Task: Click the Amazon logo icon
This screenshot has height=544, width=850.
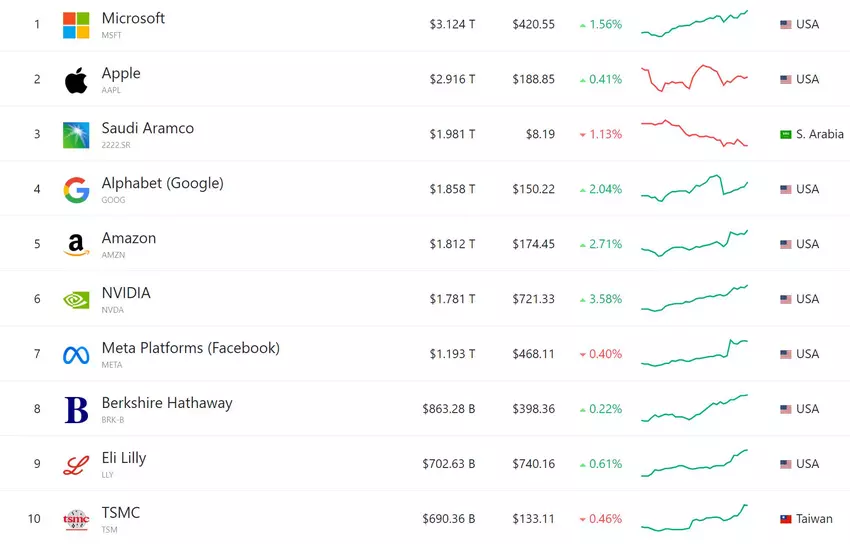Action: point(76,245)
